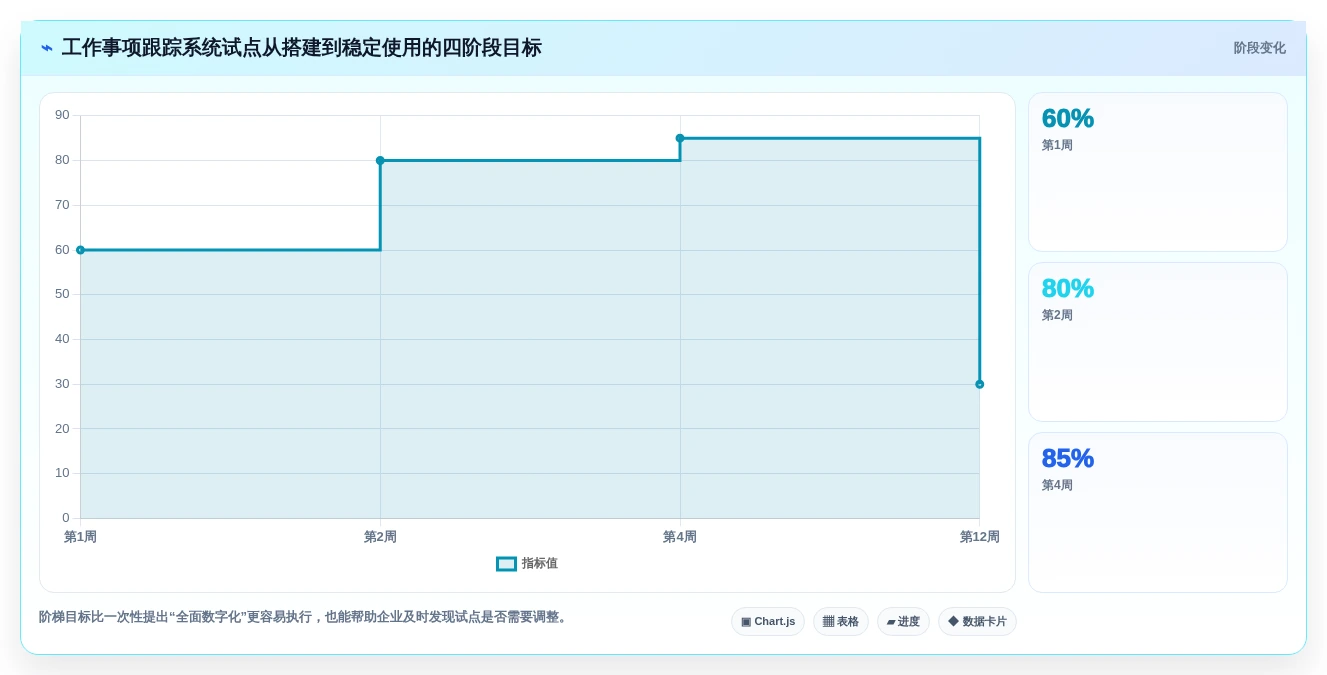Open the 85% 第4周 data card

(x=1158, y=512)
